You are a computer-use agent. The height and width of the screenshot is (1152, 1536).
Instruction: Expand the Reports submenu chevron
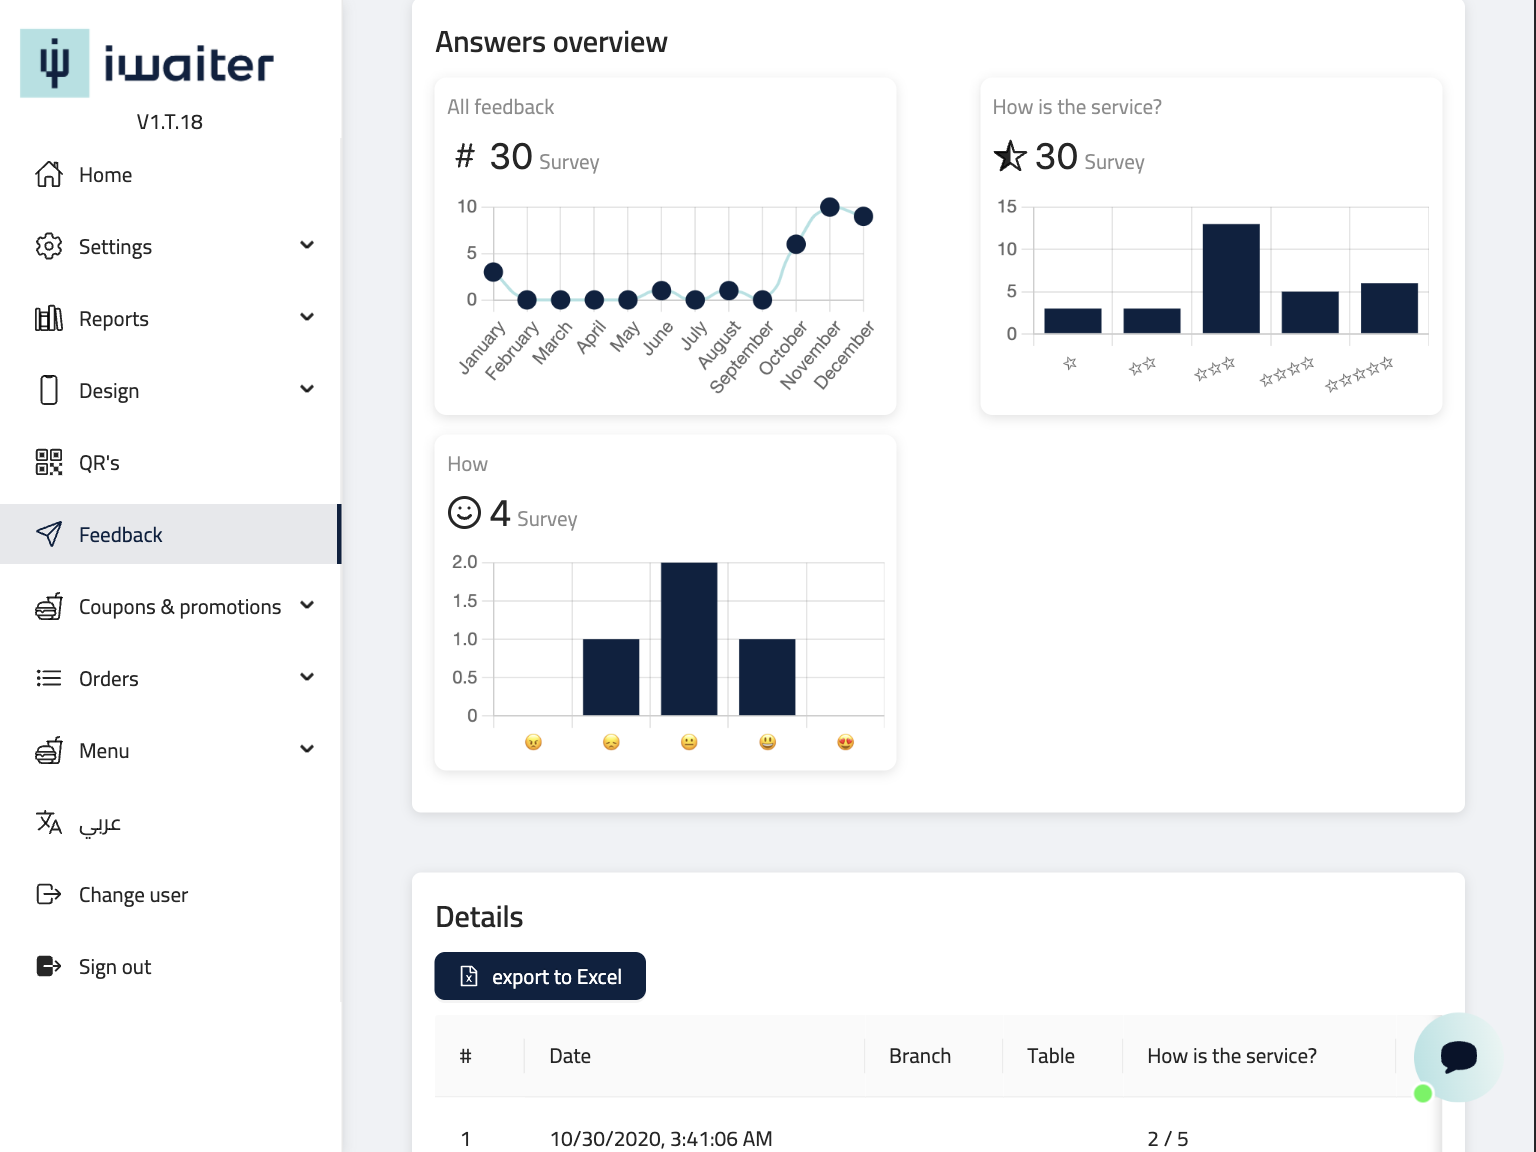(x=307, y=317)
